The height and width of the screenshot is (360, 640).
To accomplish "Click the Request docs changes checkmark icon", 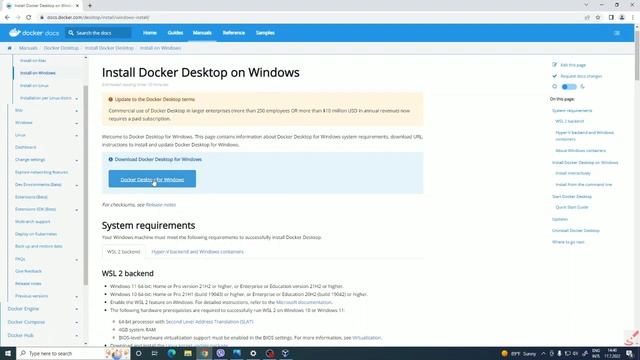I will (555, 76).
